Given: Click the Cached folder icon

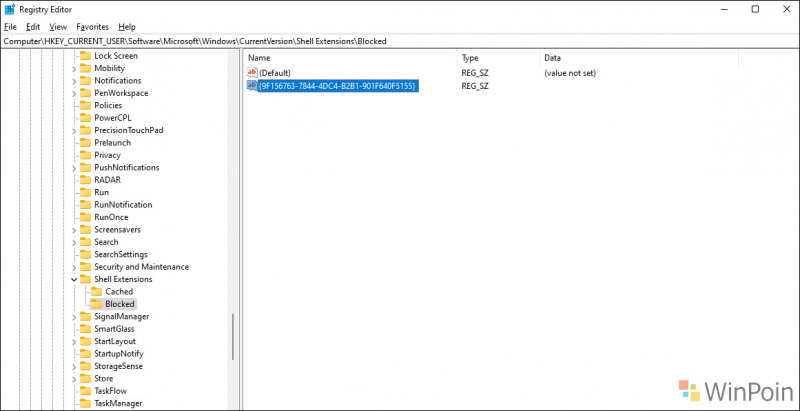Looking at the screenshot, I should (x=96, y=292).
